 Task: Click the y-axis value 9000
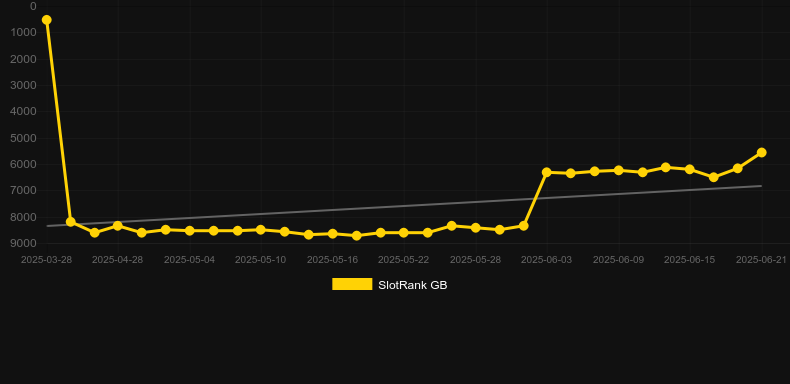click(x=24, y=243)
